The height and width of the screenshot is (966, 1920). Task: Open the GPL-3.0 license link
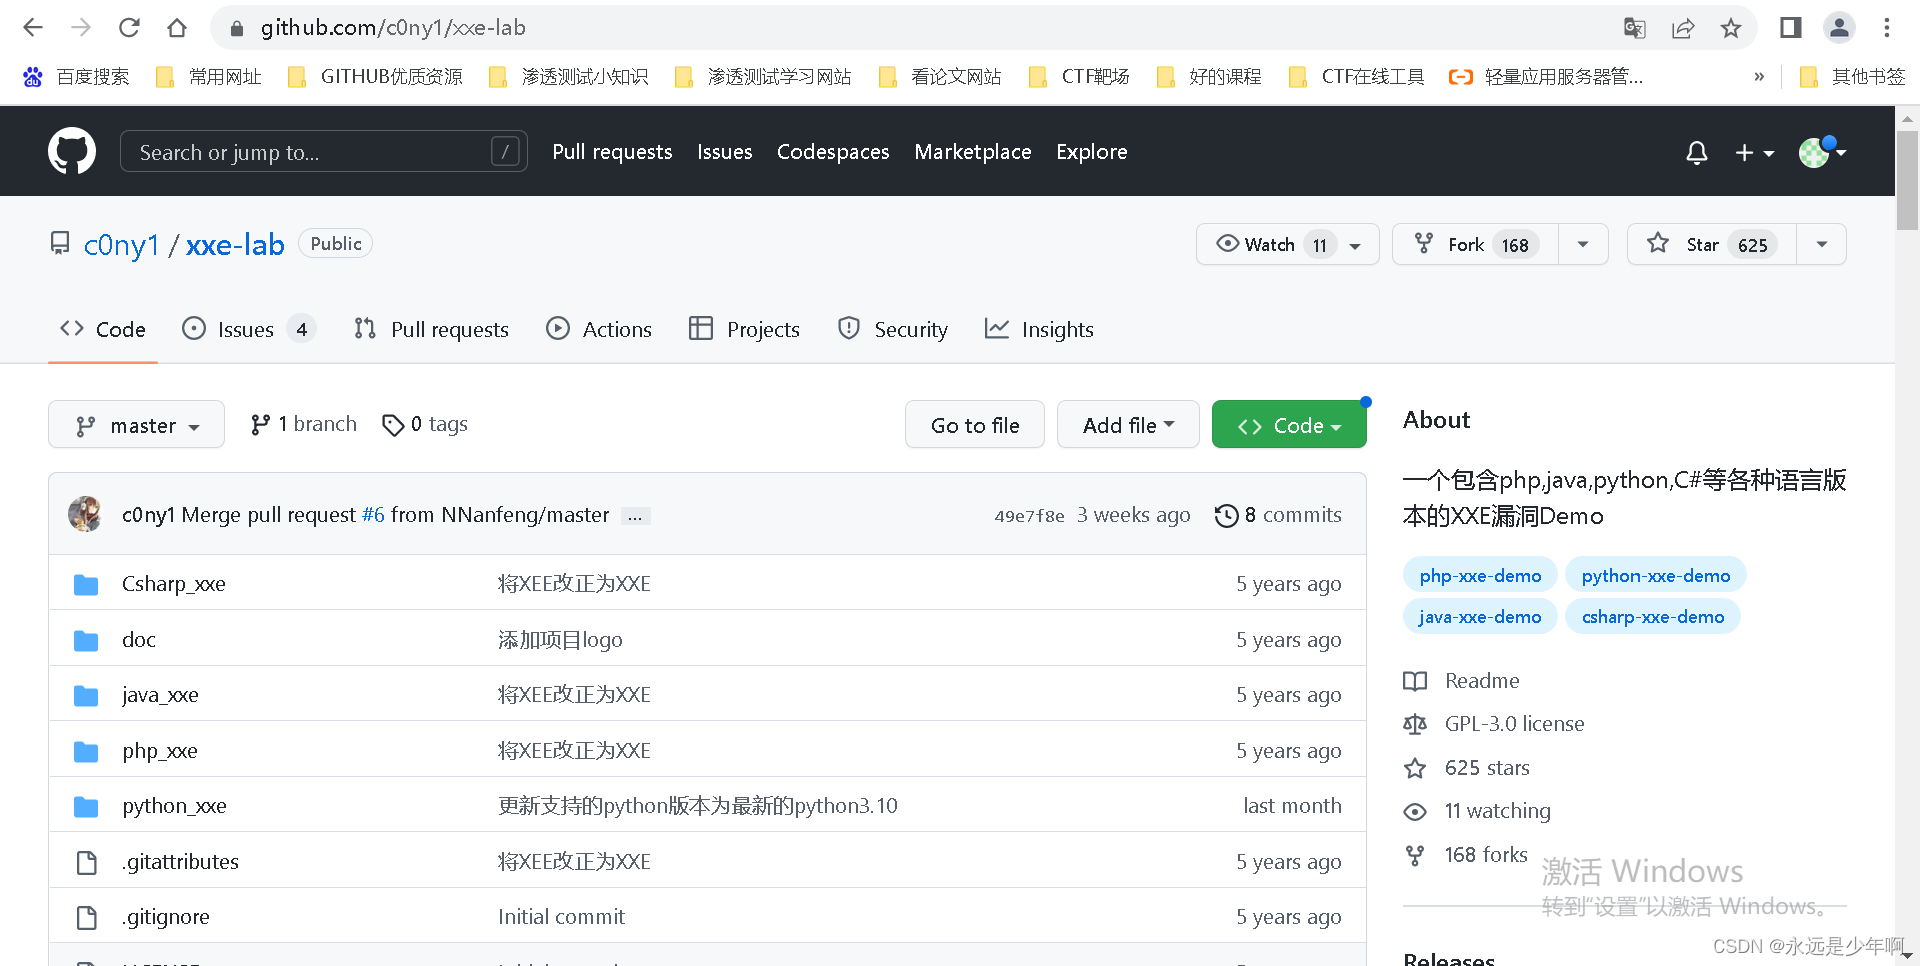(1514, 724)
